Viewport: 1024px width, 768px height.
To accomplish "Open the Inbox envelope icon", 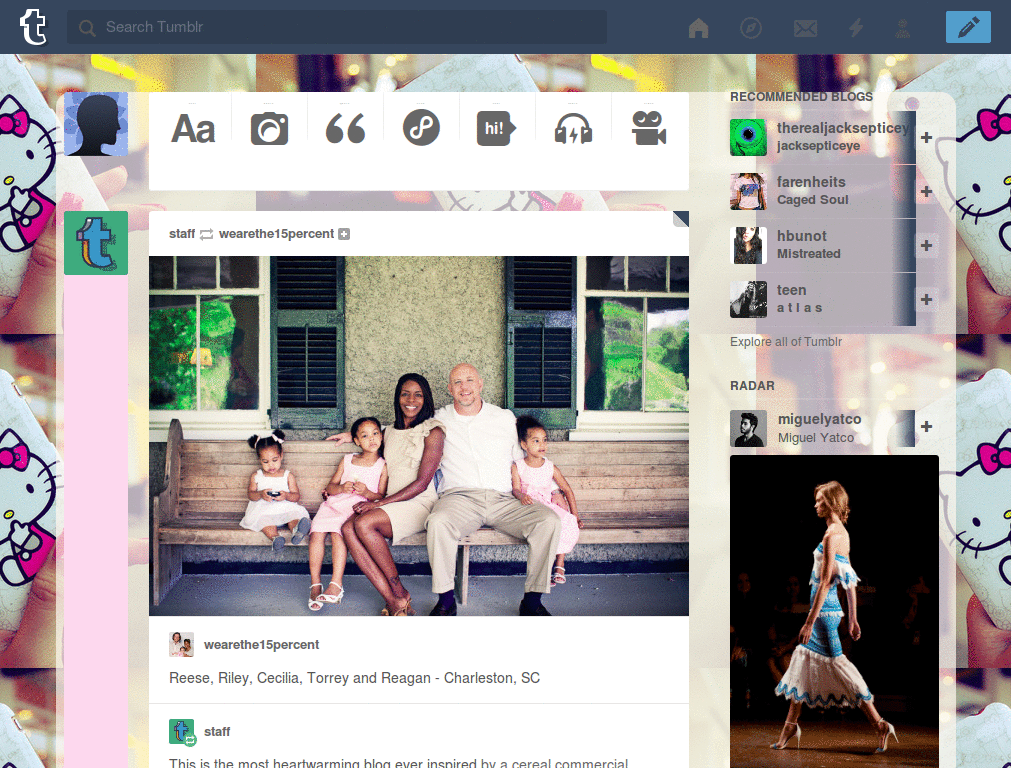I will click(805, 28).
